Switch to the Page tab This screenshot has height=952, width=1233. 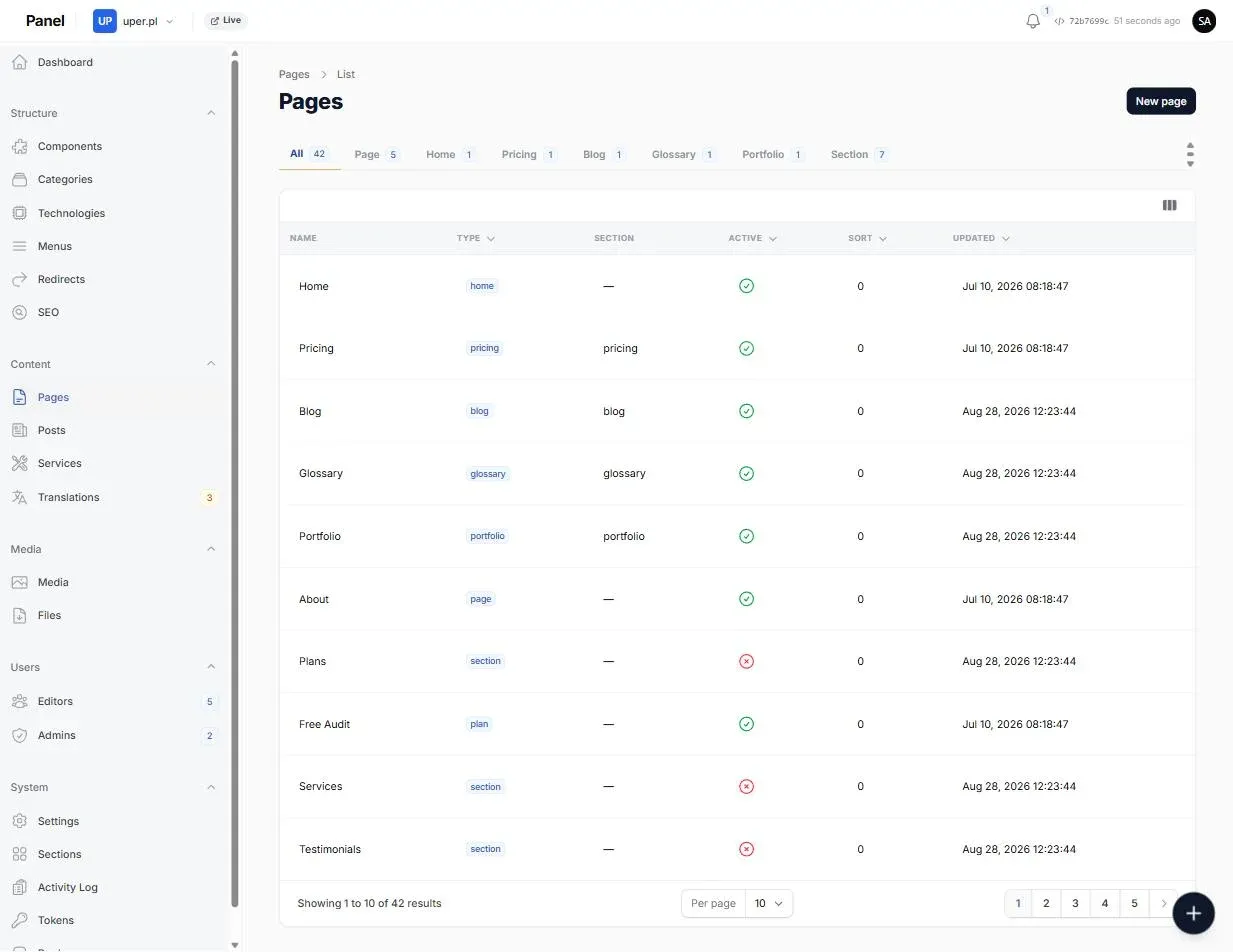(377, 154)
